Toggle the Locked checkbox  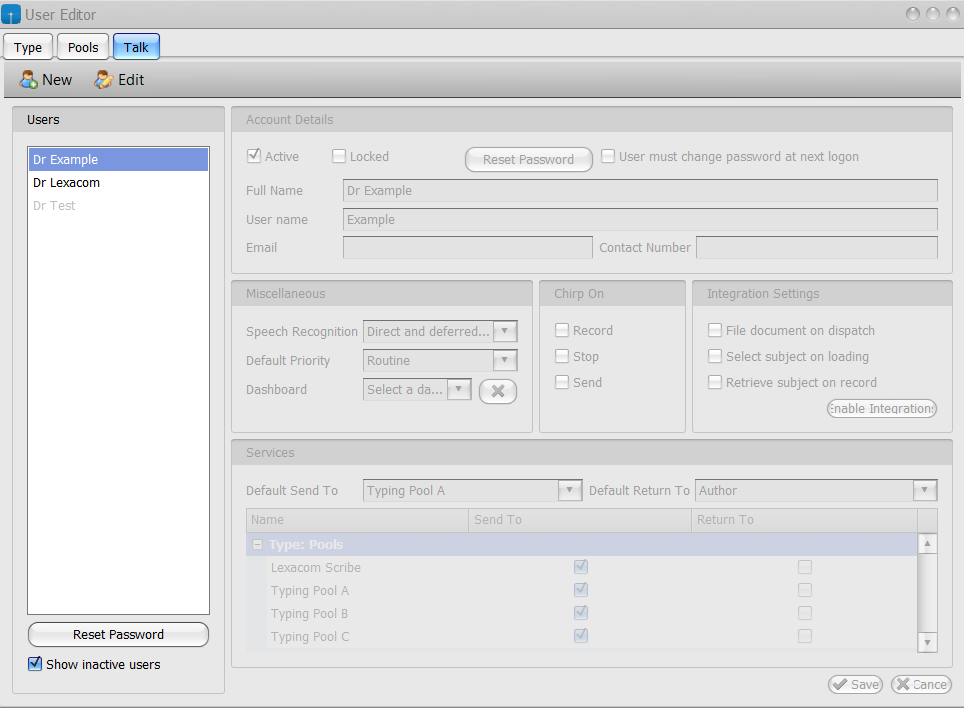click(339, 156)
